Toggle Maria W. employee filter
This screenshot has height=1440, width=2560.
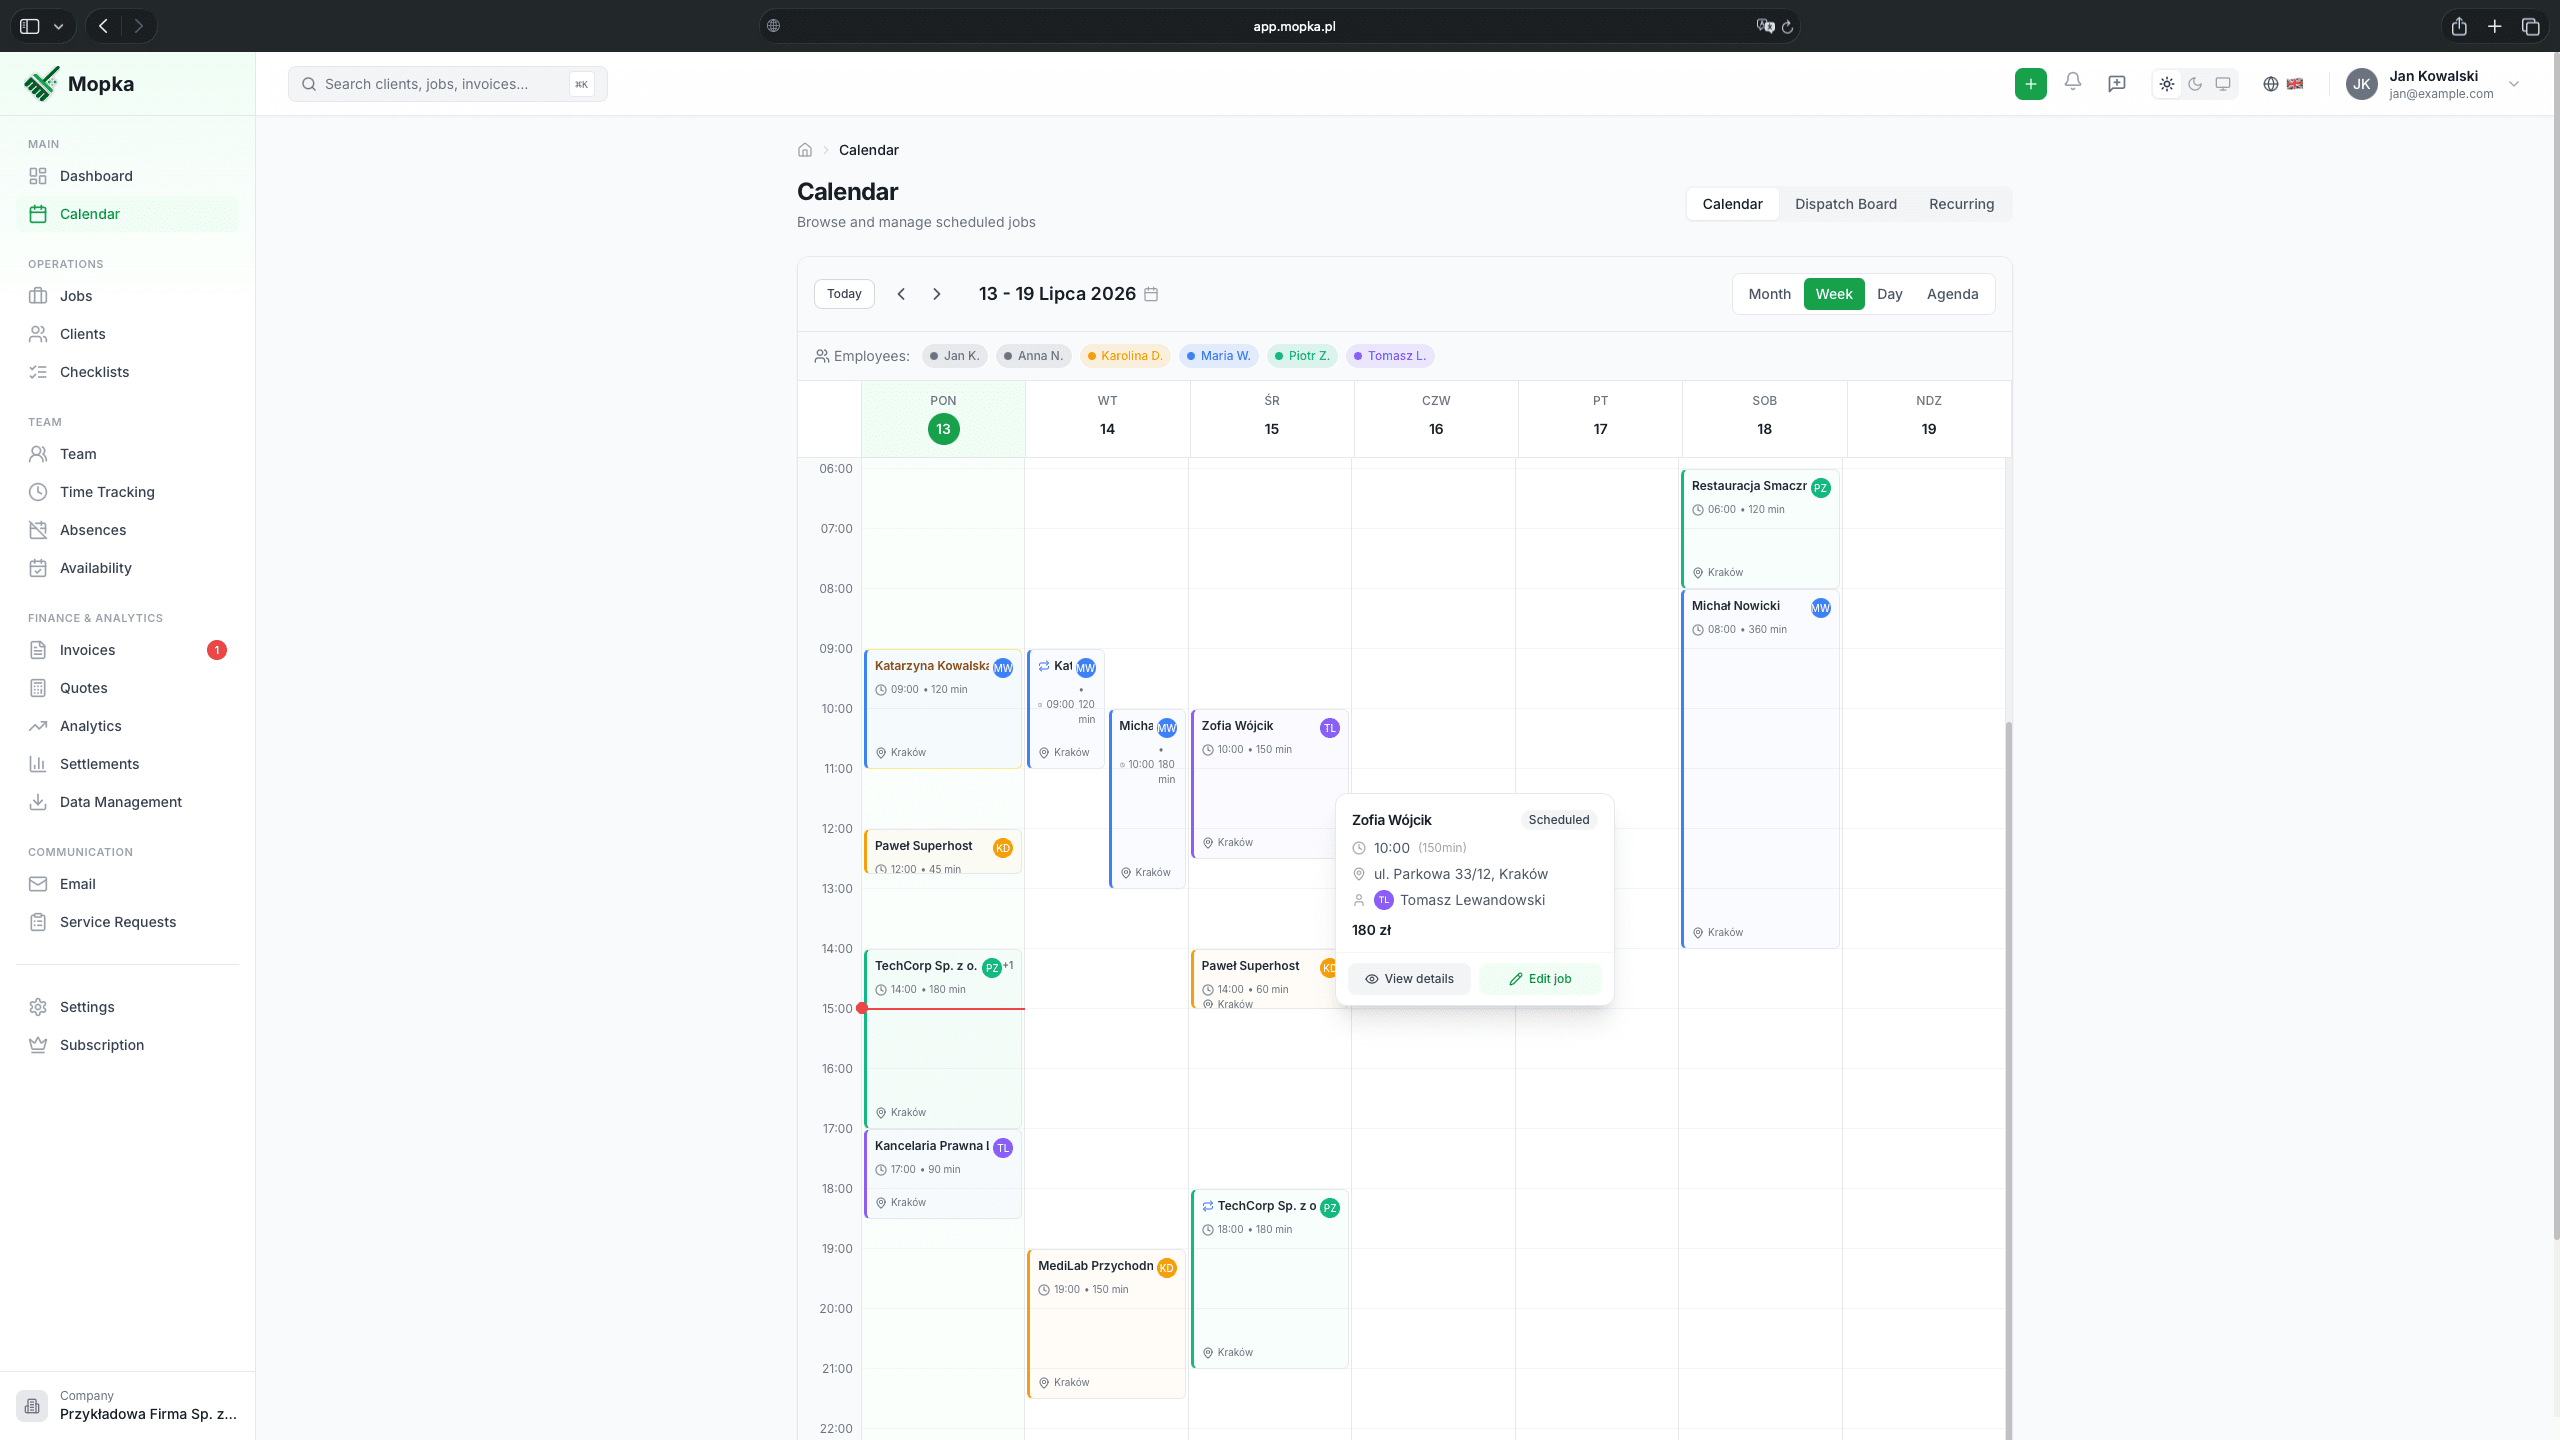(1218, 356)
